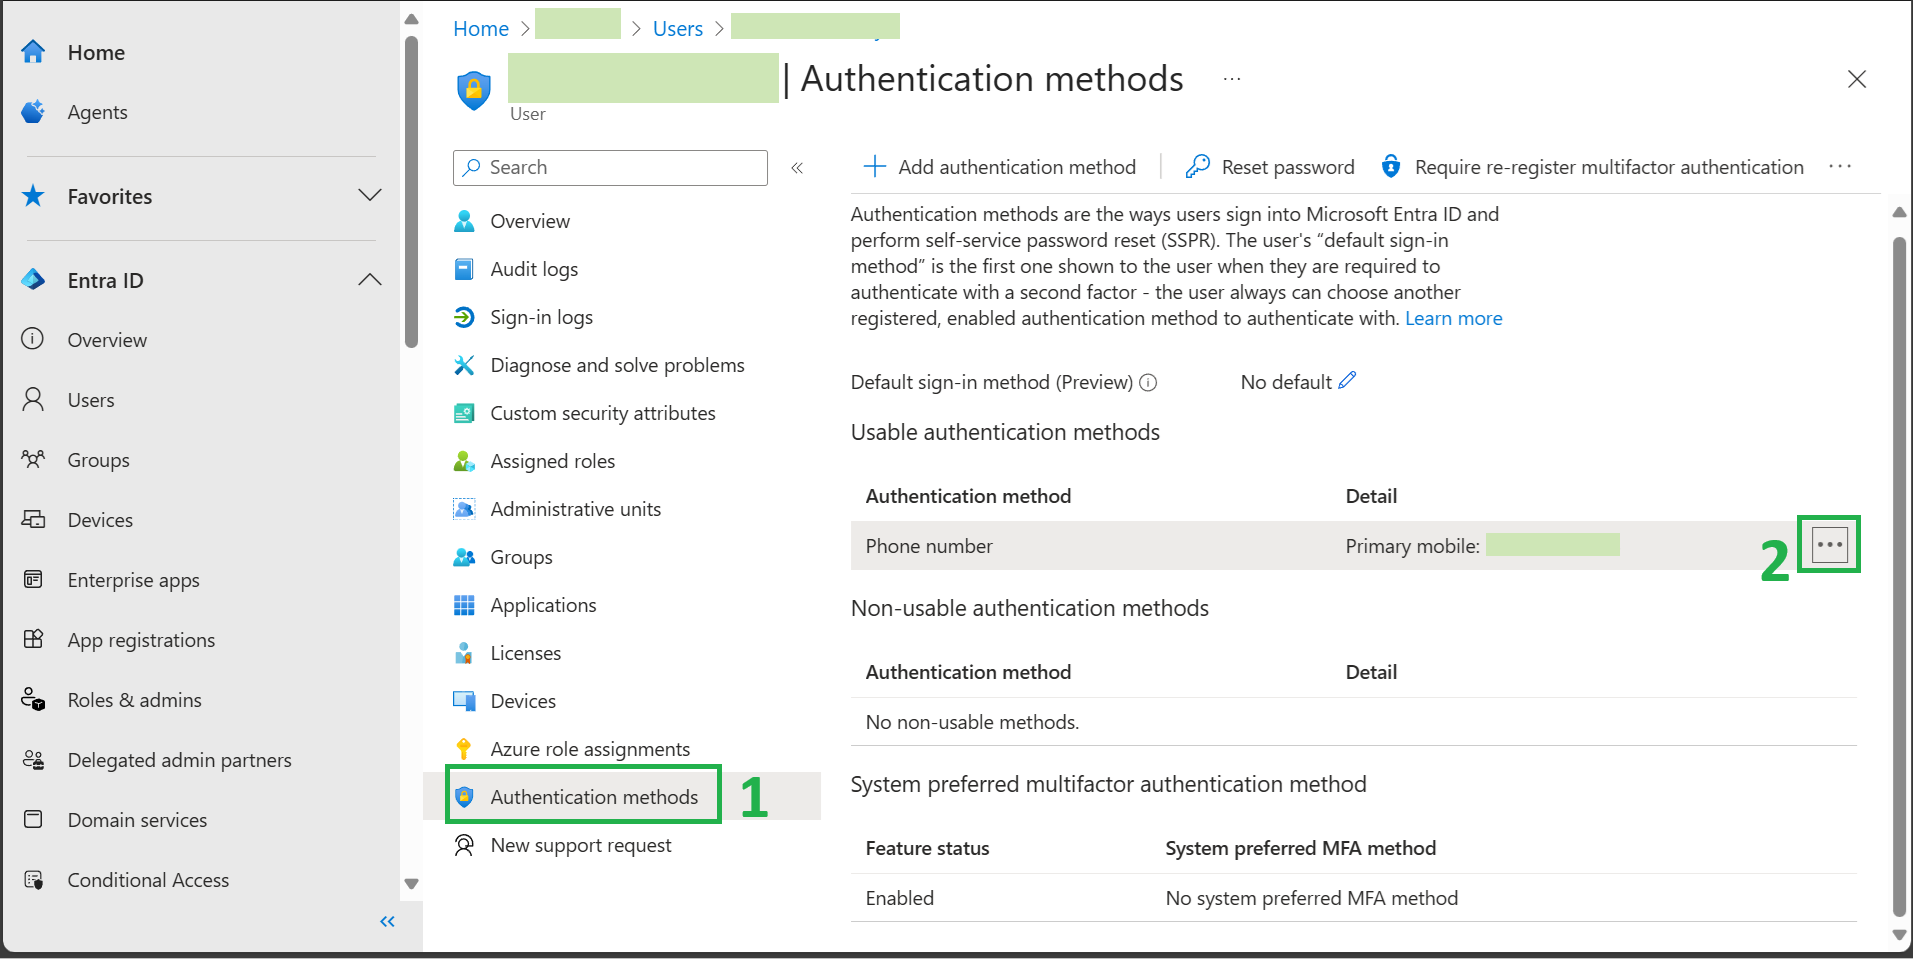1913x959 pixels.
Task: Click Licenses icon in resource menu
Action: [464, 653]
